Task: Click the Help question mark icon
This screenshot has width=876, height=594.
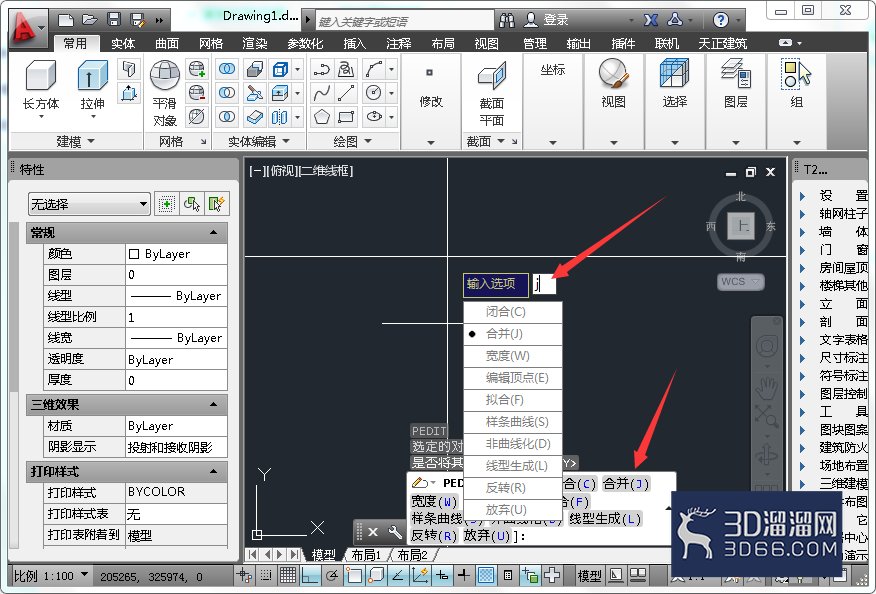Action: (721, 21)
